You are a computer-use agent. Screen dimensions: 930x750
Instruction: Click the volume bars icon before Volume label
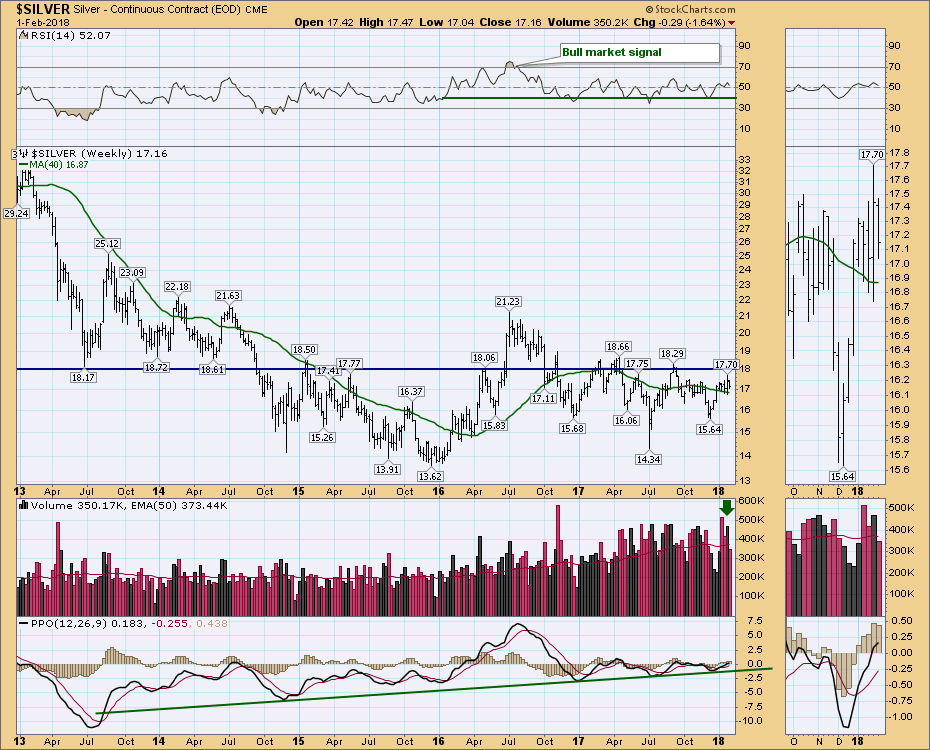(24, 505)
